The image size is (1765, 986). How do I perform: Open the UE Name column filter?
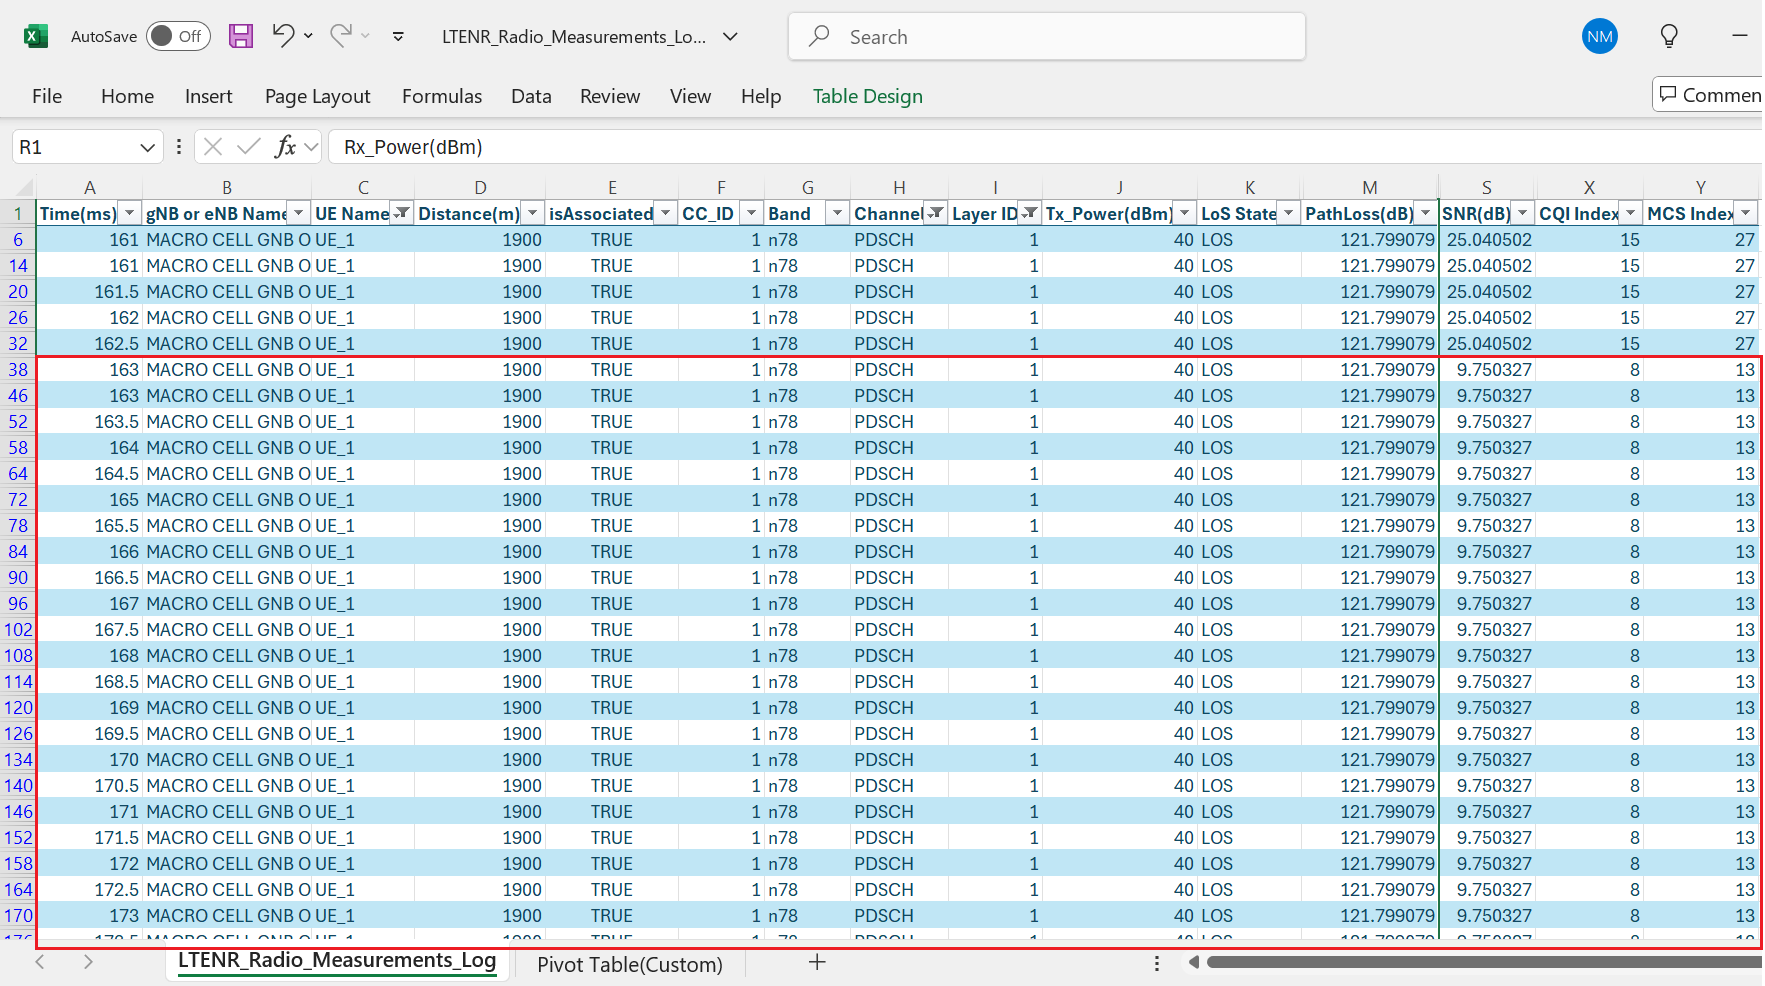[x=401, y=213]
